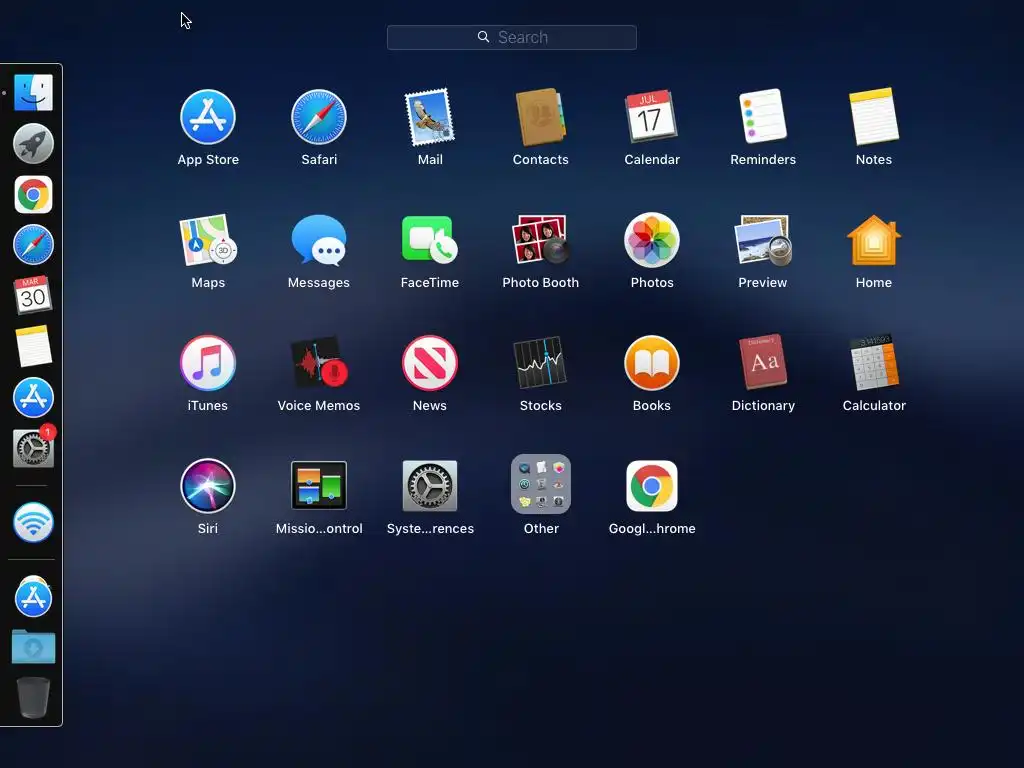
Task: Open the Contacts app
Action: 541,118
